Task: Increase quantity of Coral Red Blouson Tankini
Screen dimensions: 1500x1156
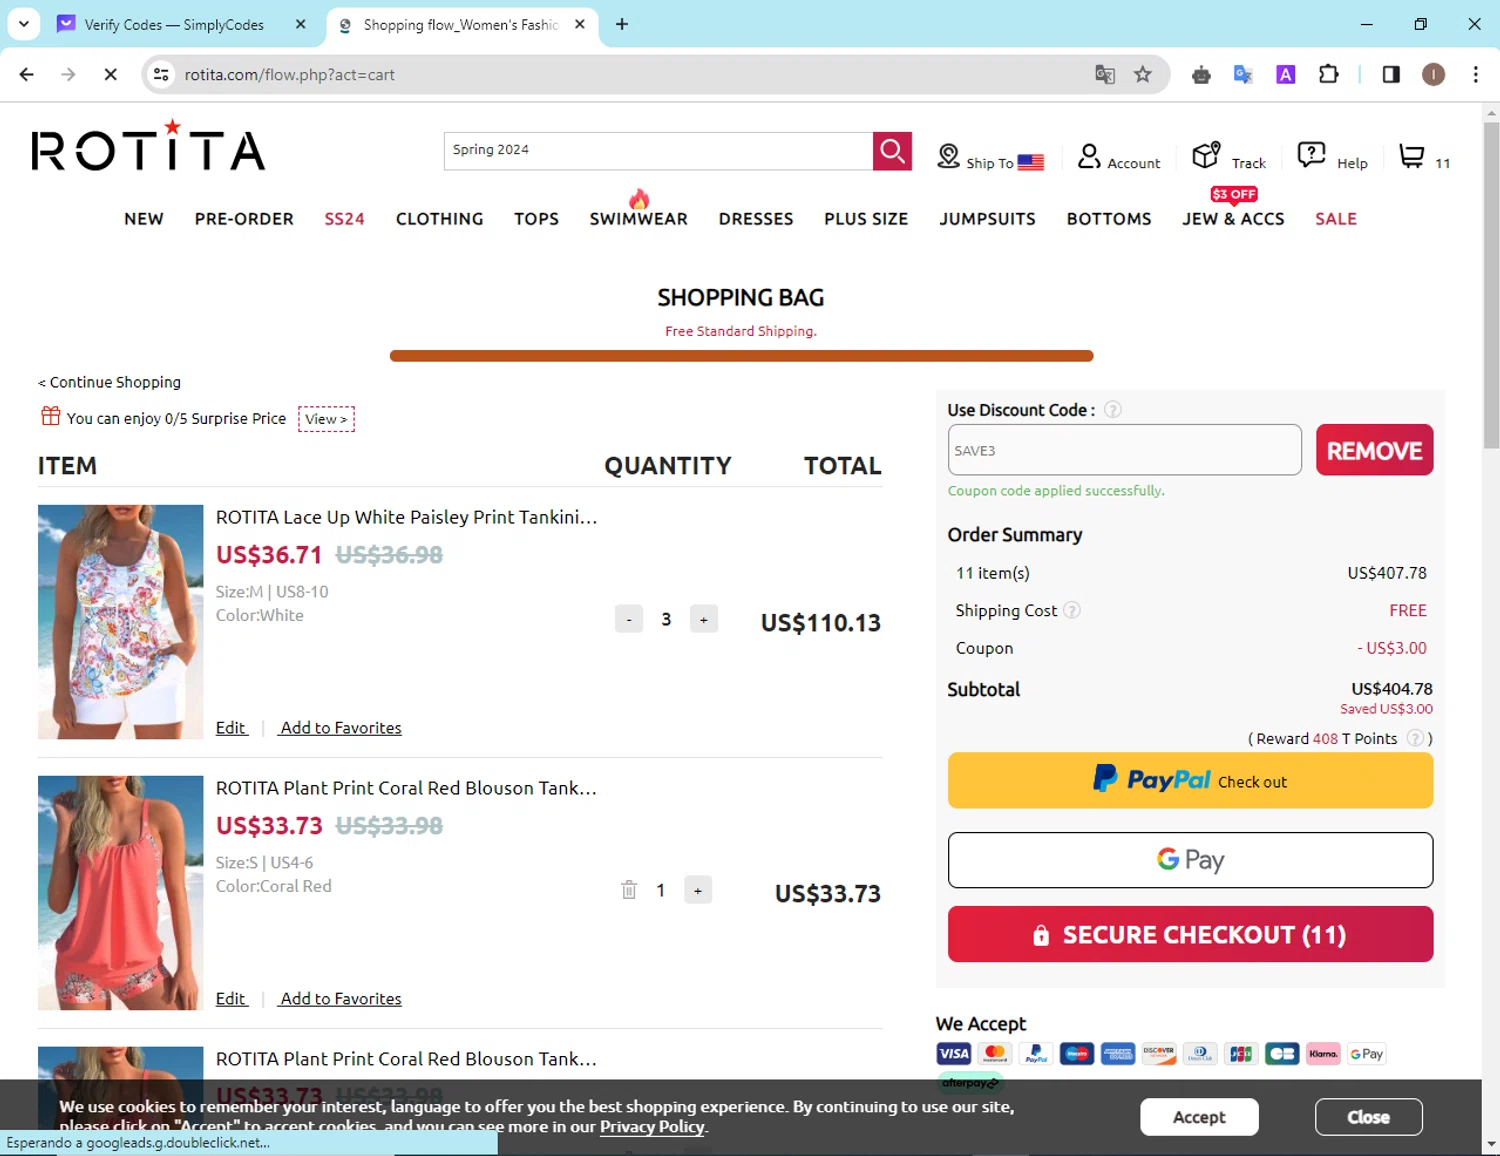Action: (x=698, y=890)
